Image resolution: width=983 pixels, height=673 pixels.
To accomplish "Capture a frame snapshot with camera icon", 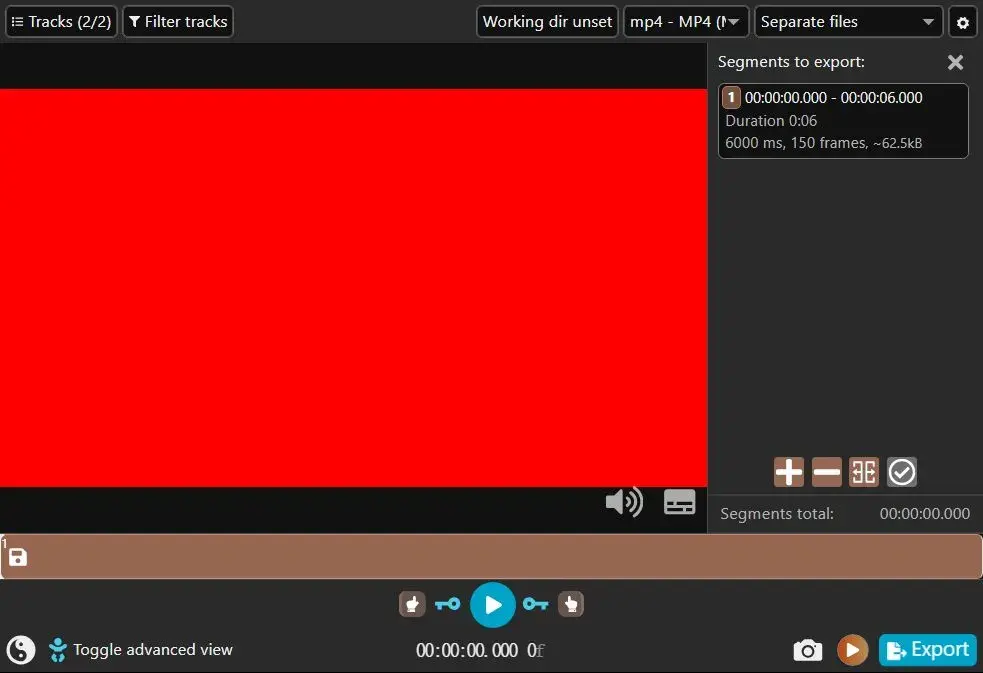I will click(807, 650).
